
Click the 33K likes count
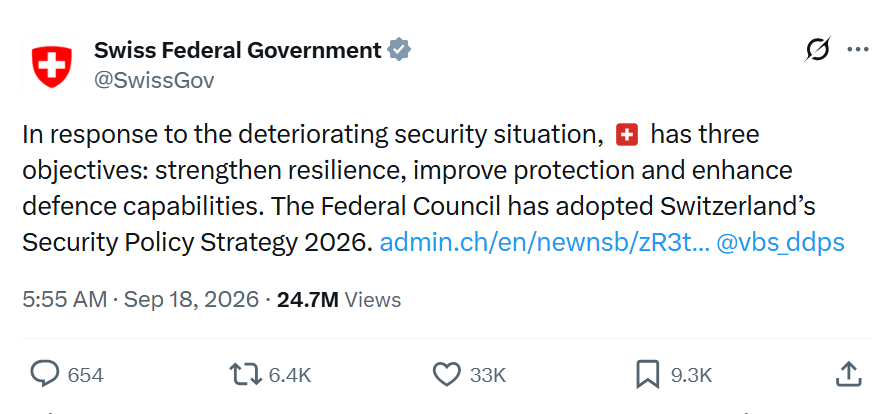tap(488, 375)
